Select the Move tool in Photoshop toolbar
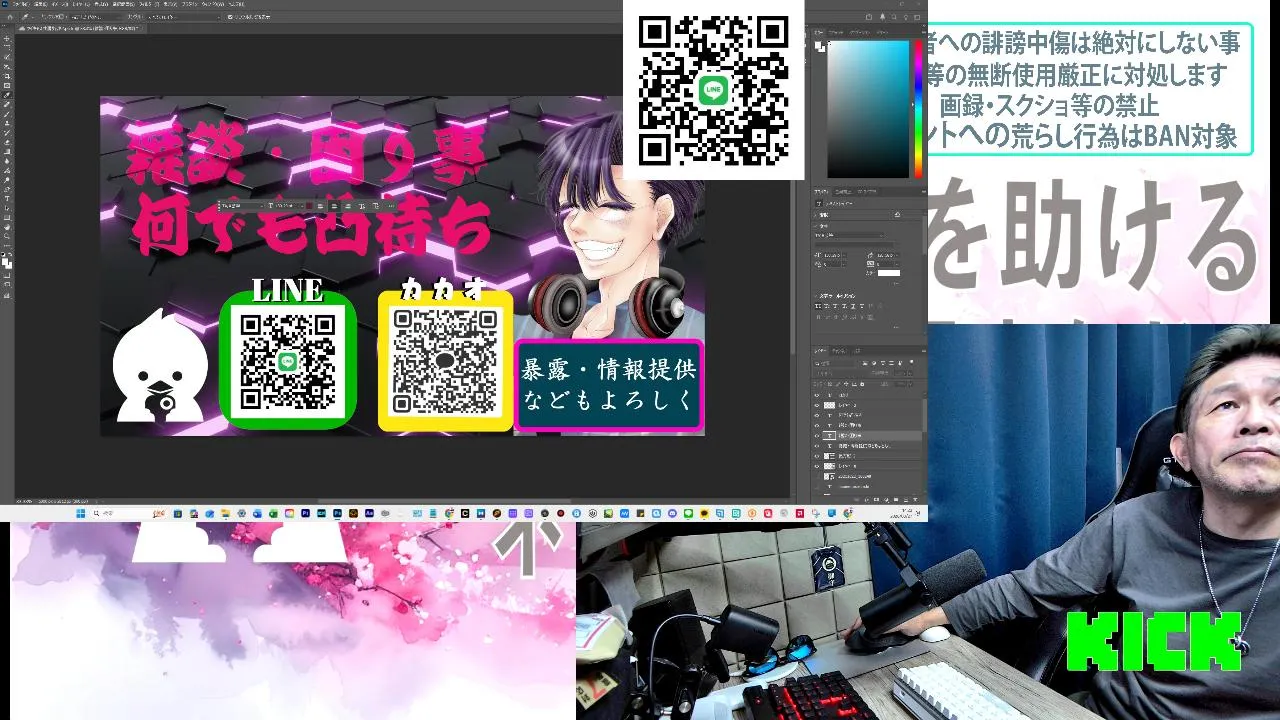 [7, 38]
